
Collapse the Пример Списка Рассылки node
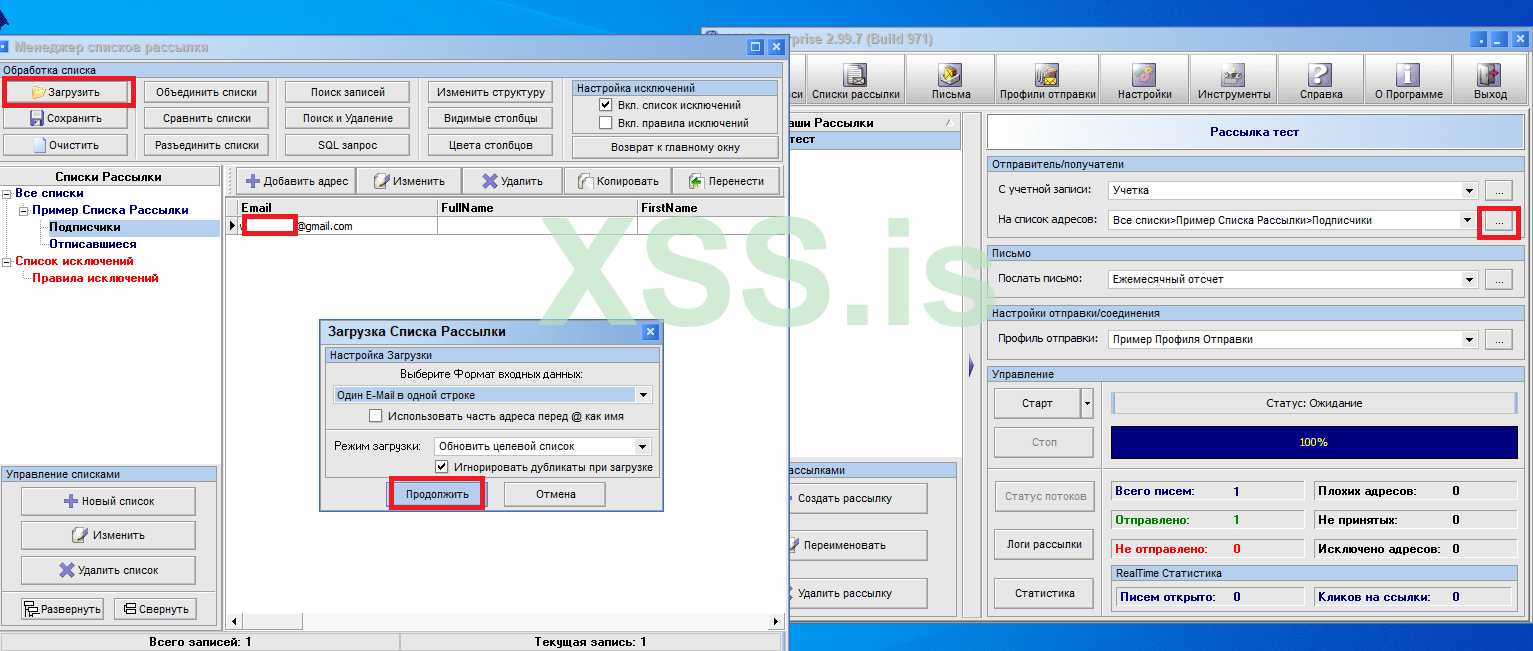coord(24,210)
